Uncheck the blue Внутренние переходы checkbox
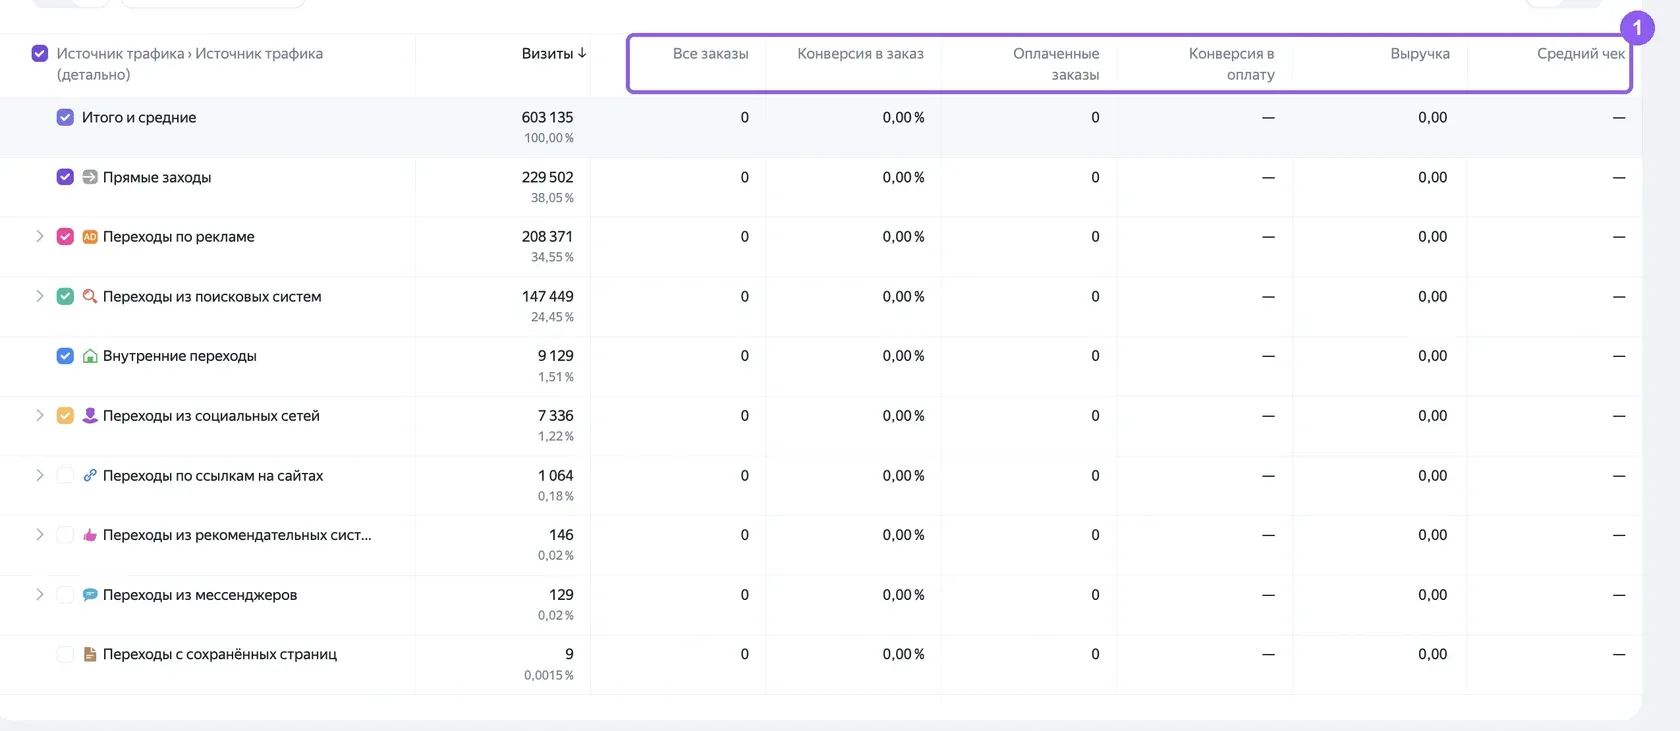This screenshot has width=1680, height=731. pyautogui.click(x=65, y=356)
